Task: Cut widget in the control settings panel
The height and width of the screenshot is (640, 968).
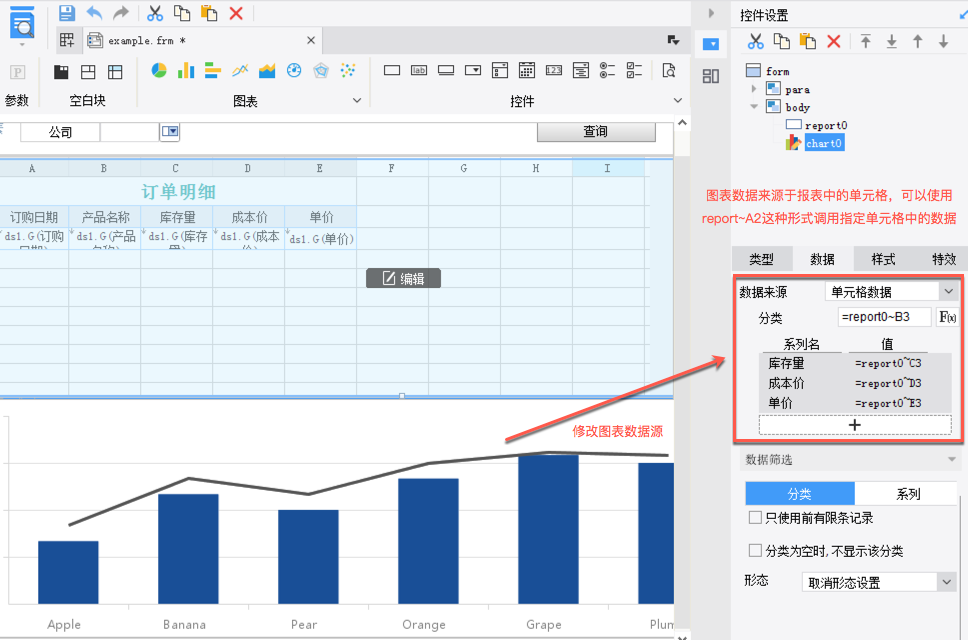Action: (x=756, y=41)
